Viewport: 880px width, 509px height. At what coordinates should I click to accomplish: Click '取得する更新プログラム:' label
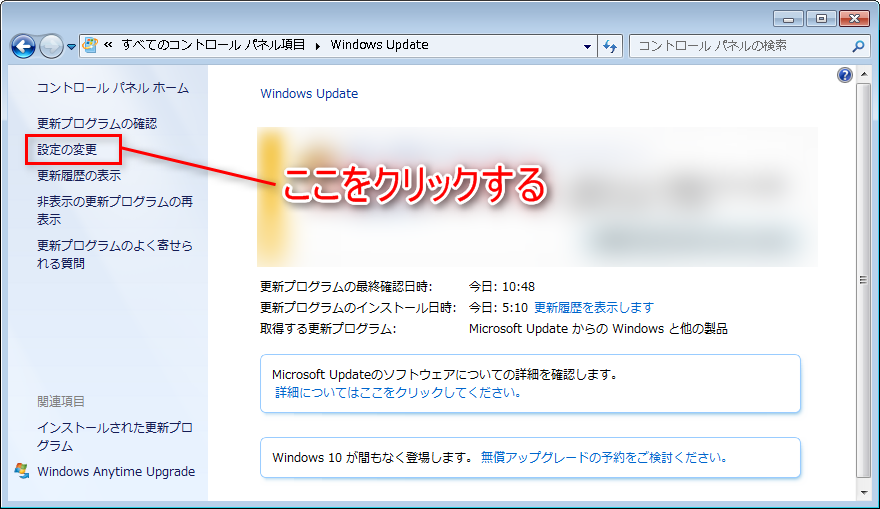pos(328,329)
